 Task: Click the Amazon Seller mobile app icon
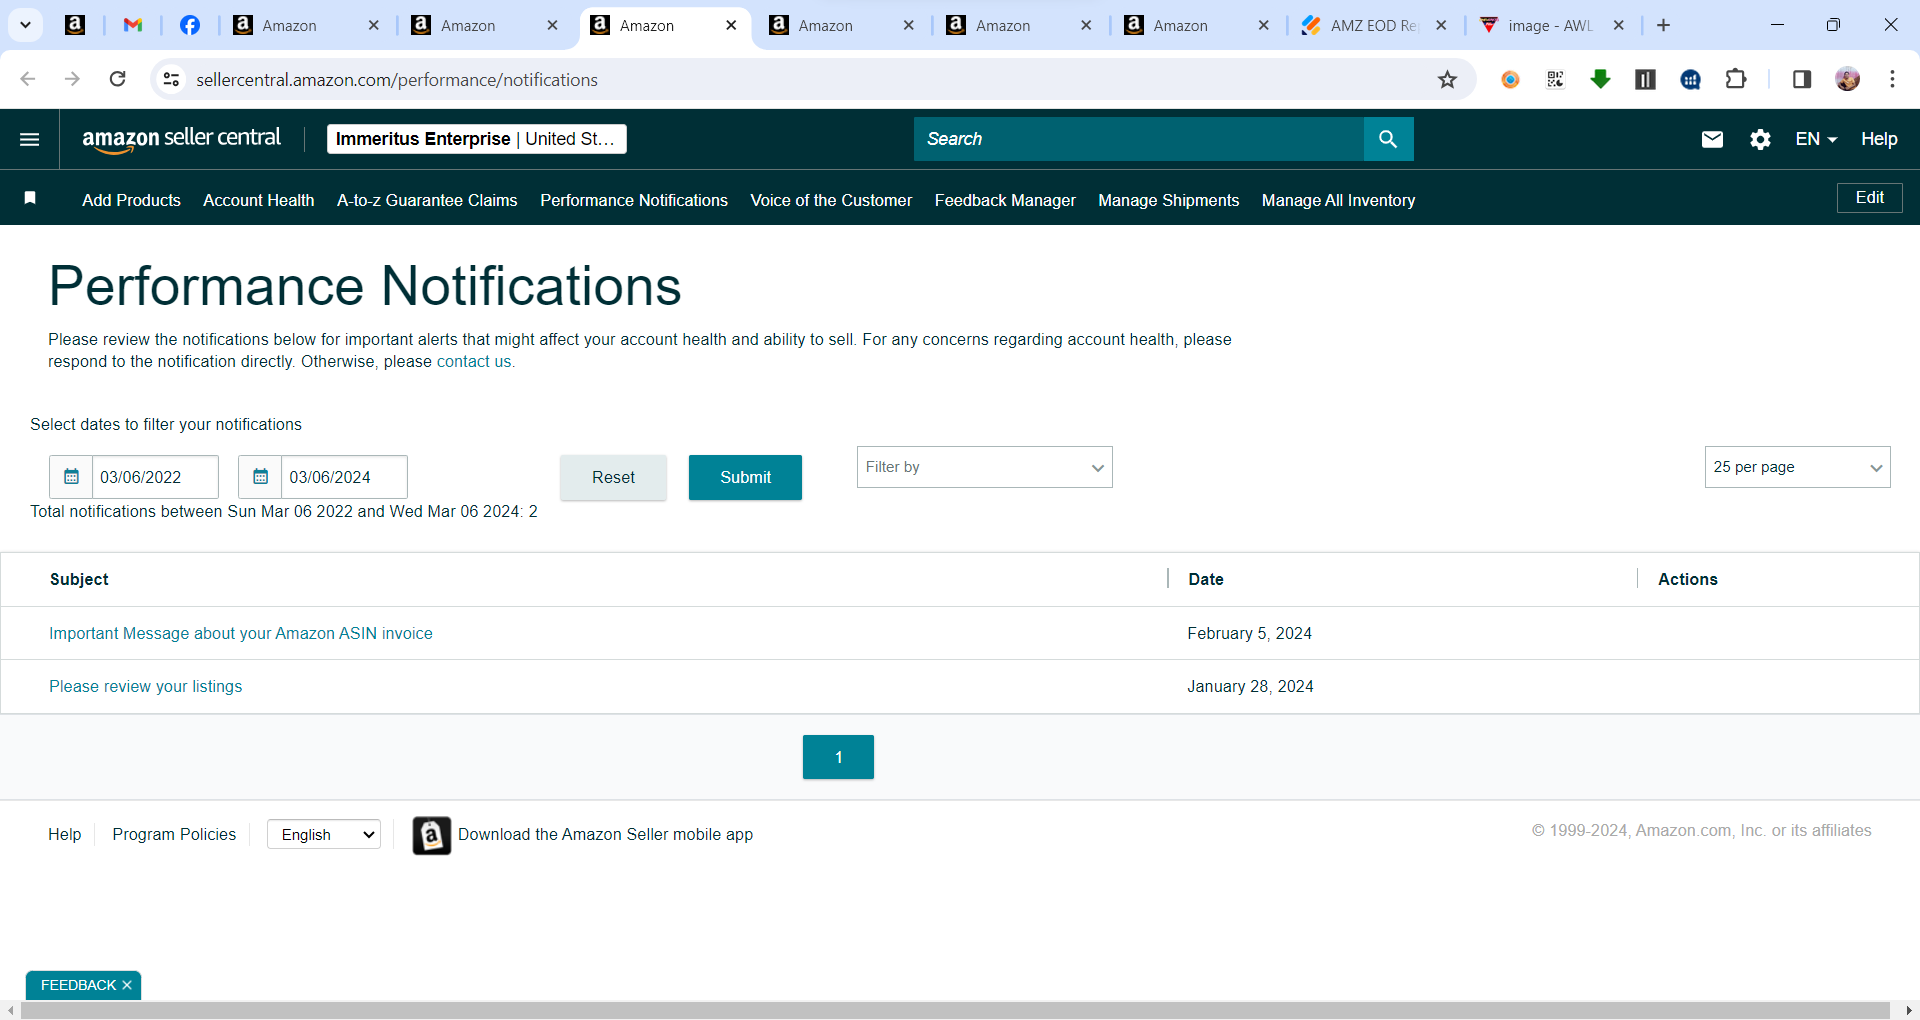click(431, 835)
